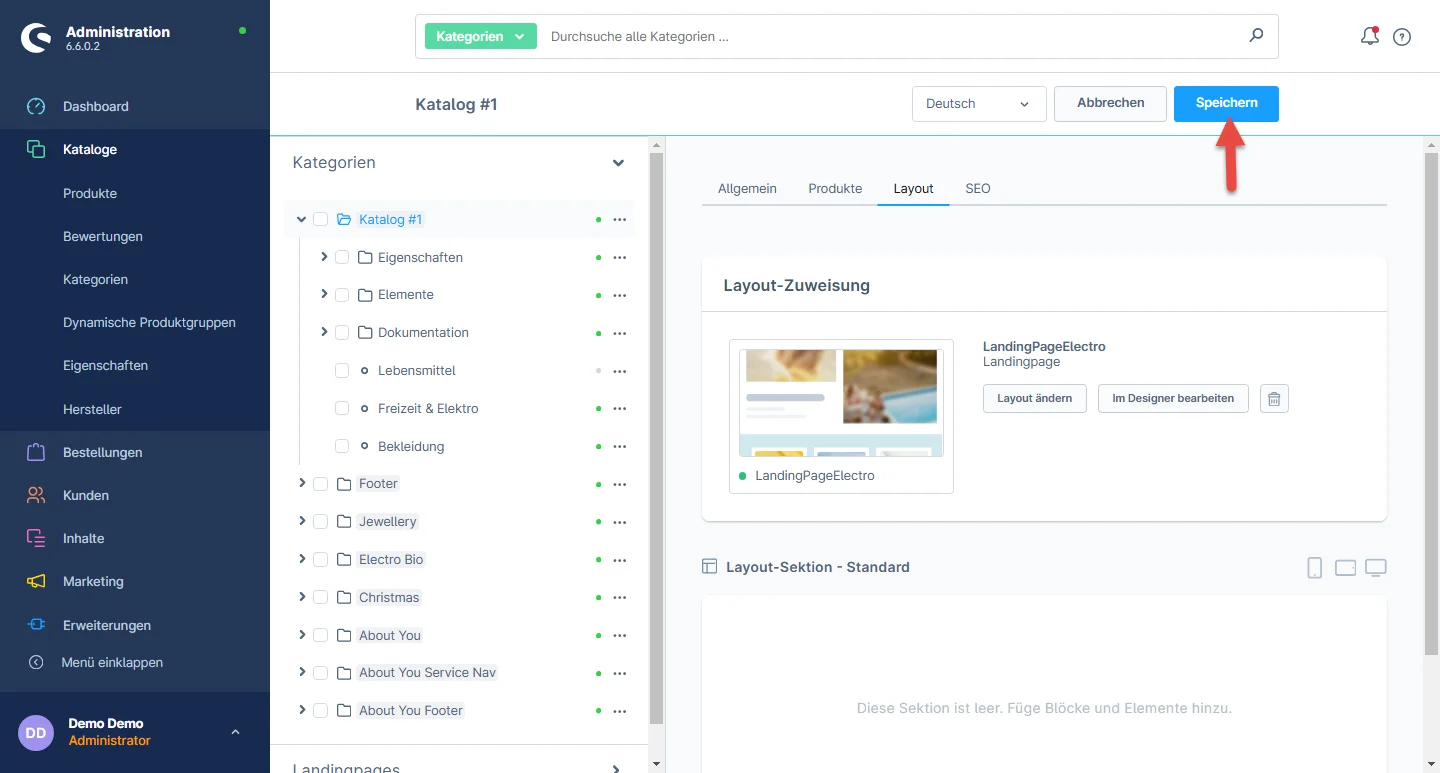This screenshot has height=773, width=1440.
Task: Switch to the SEO tab
Action: click(x=977, y=188)
